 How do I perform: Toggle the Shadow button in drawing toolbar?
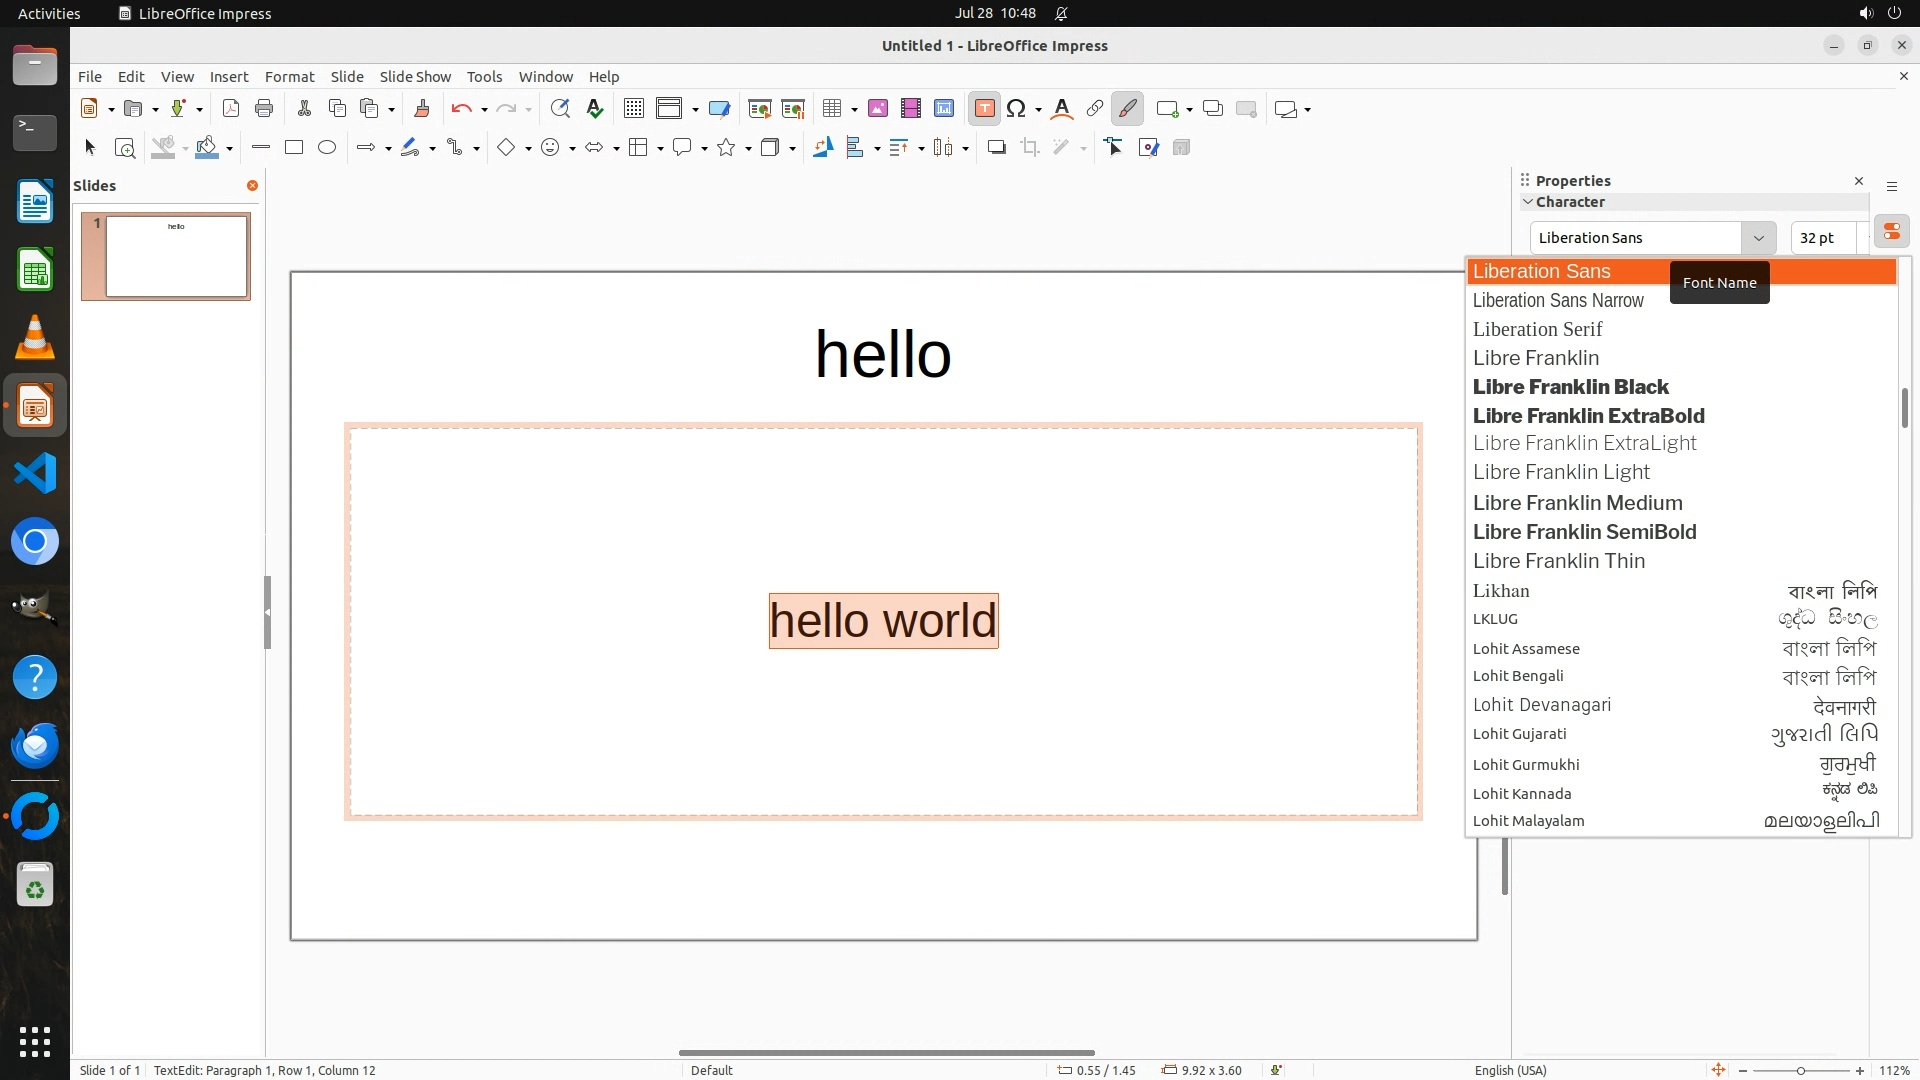coord(996,148)
